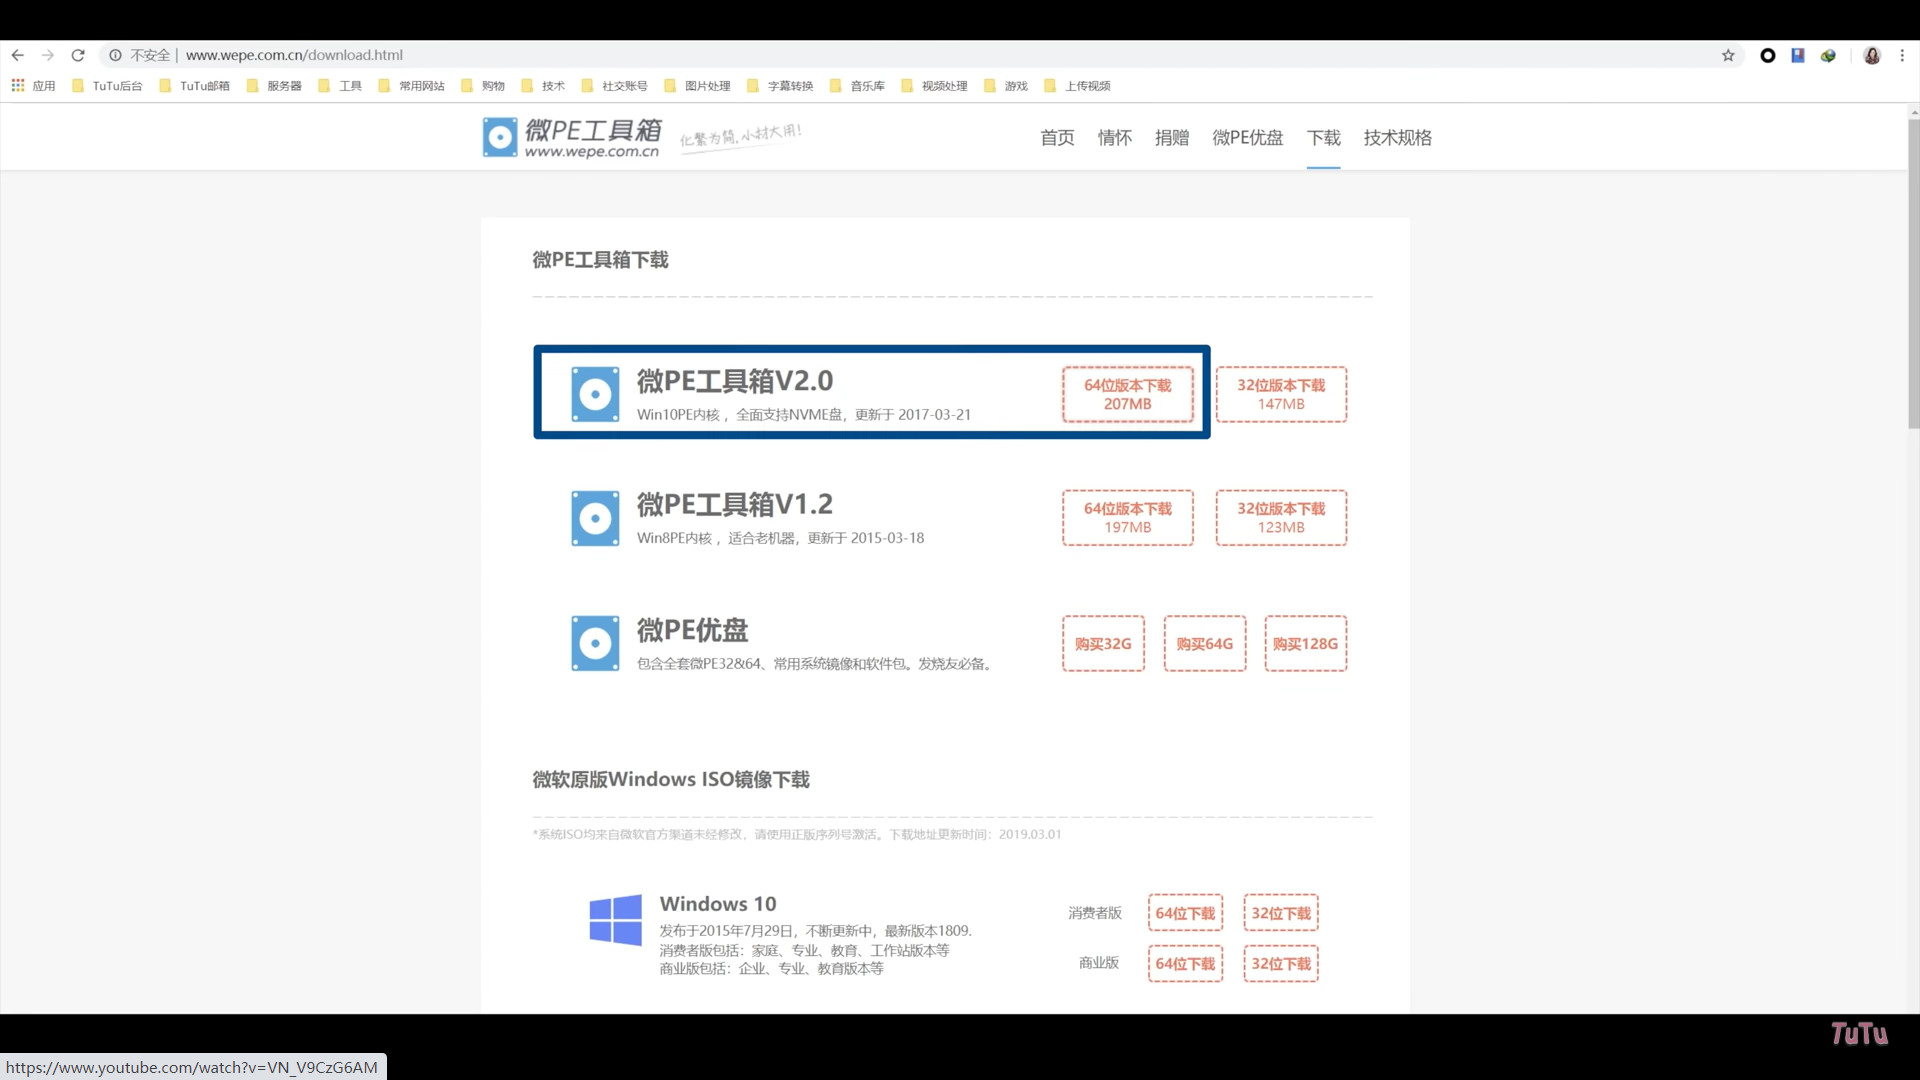Open the 常用网站 bookmark folder
This screenshot has width=1920, height=1080.
411,86
